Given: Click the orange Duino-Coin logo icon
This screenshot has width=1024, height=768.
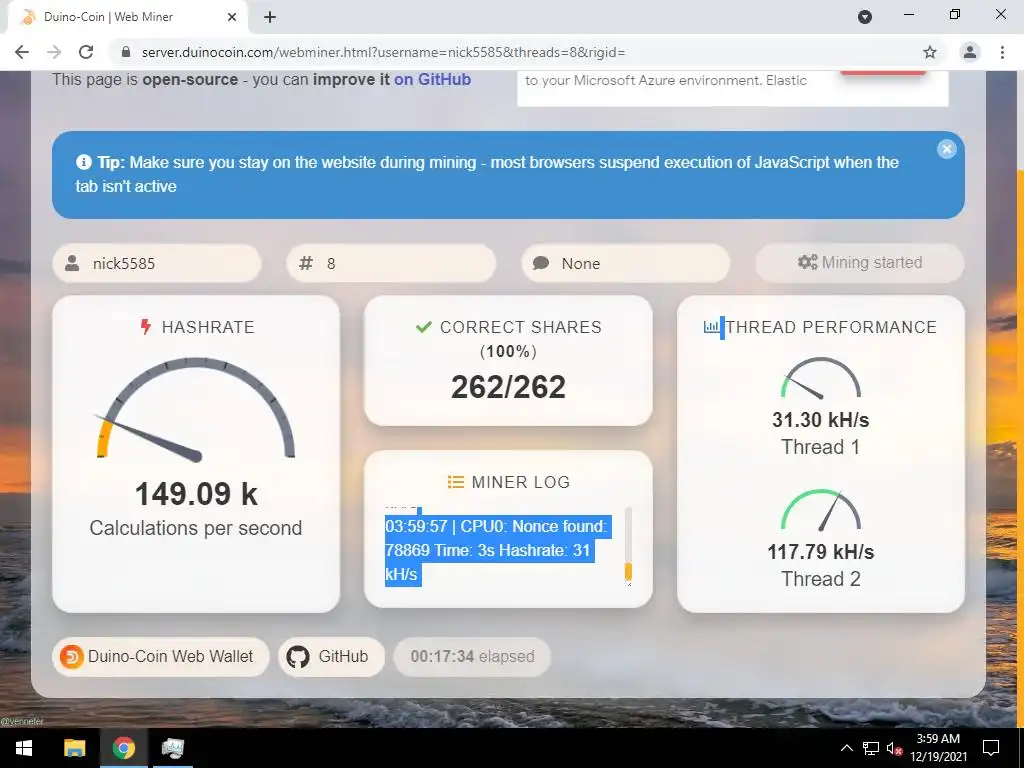Looking at the screenshot, I should click(71, 656).
